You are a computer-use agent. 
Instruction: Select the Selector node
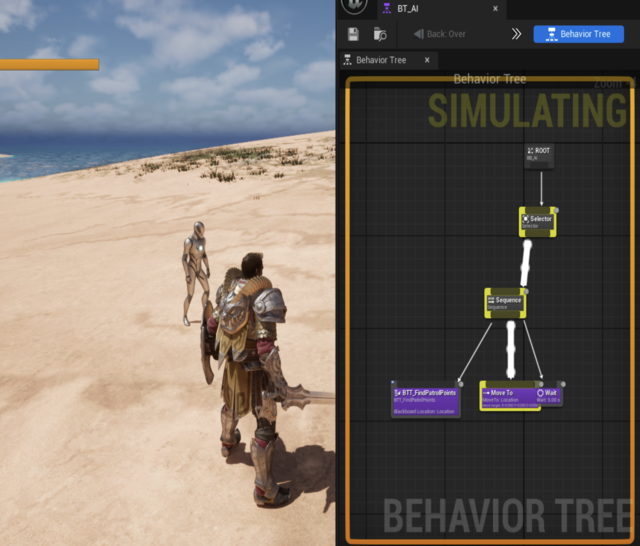click(x=538, y=222)
